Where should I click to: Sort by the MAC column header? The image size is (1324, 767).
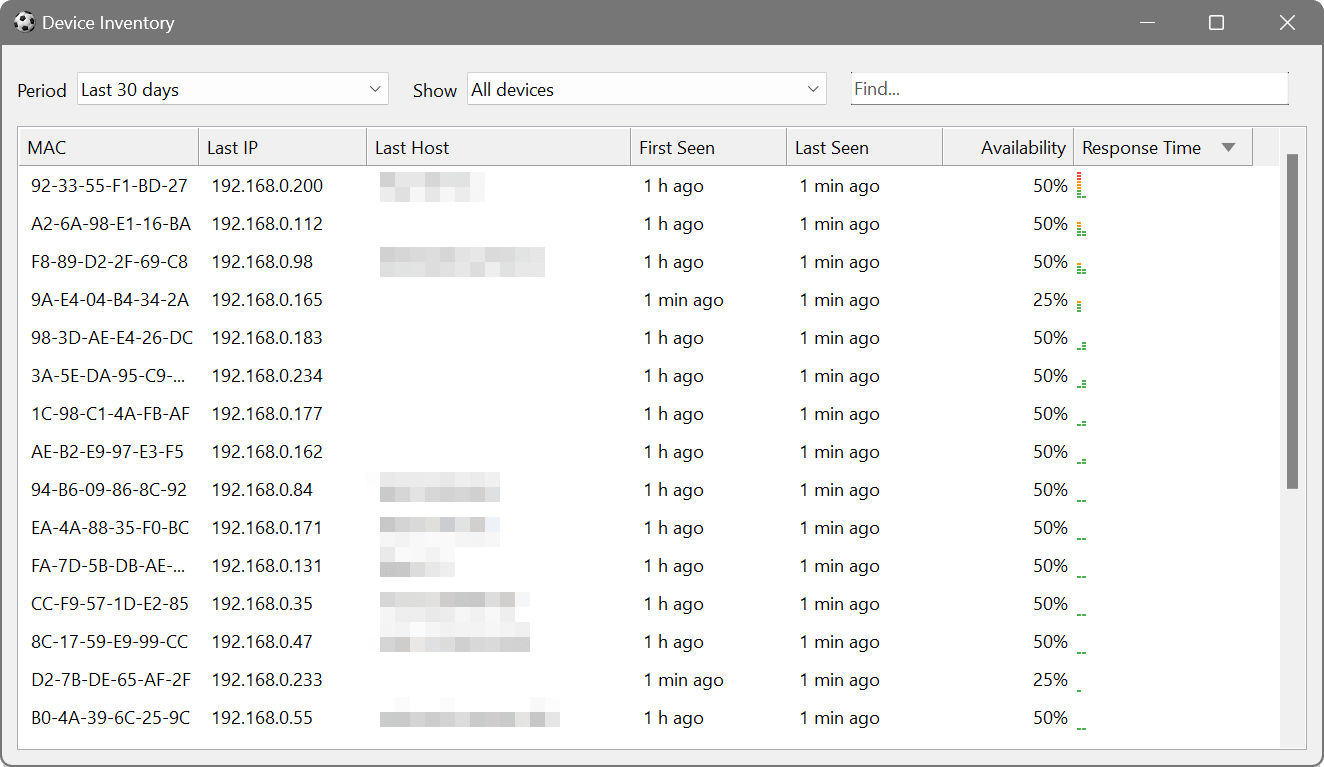point(109,147)
